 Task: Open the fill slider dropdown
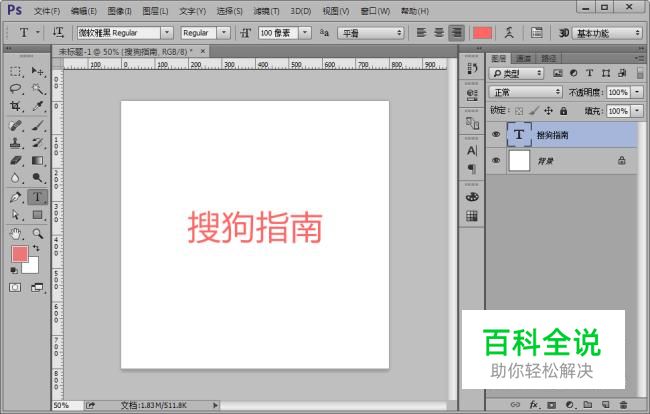tap(637, 111)
